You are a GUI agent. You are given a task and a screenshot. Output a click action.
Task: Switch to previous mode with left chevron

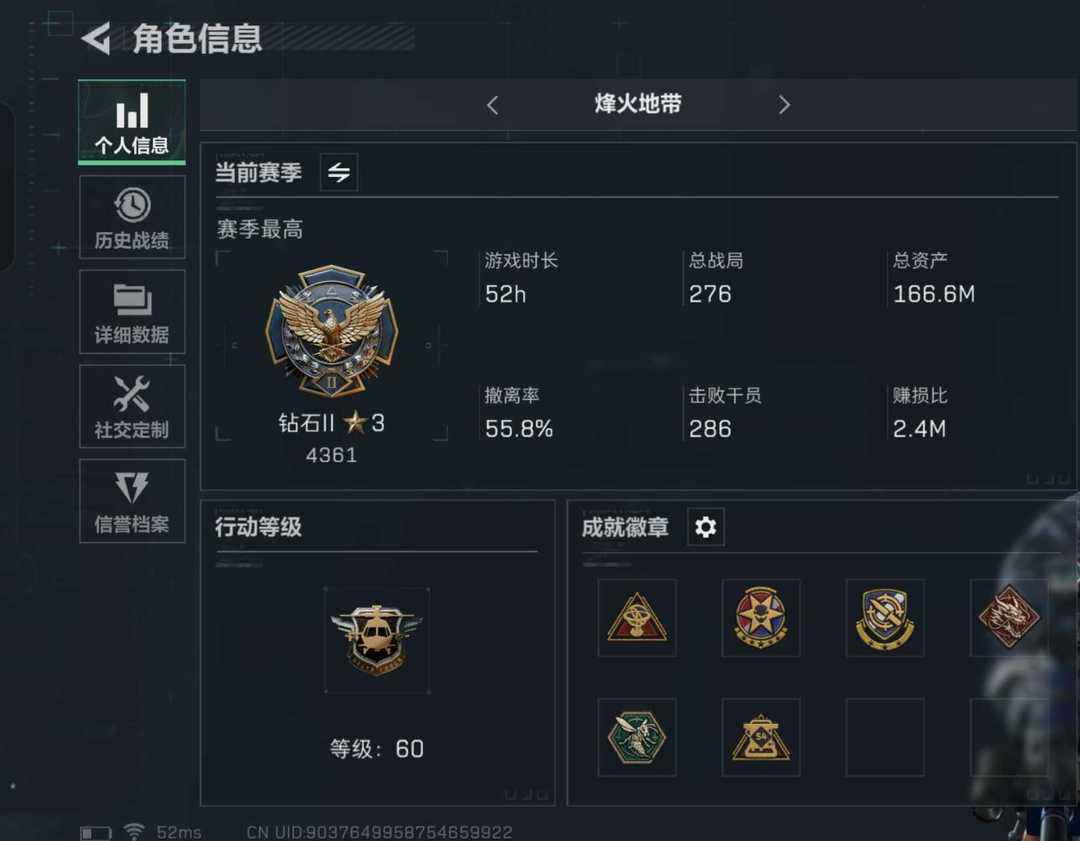pos(492,105)
